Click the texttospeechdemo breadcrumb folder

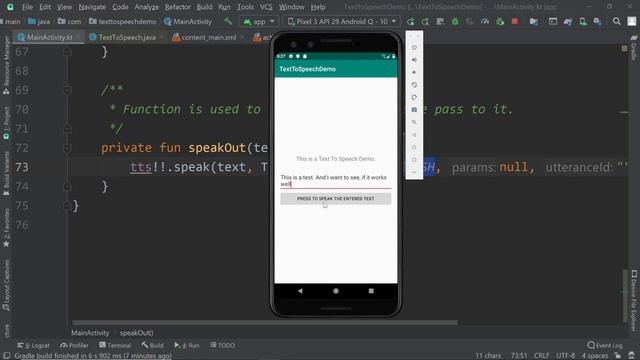click(123, 21)
